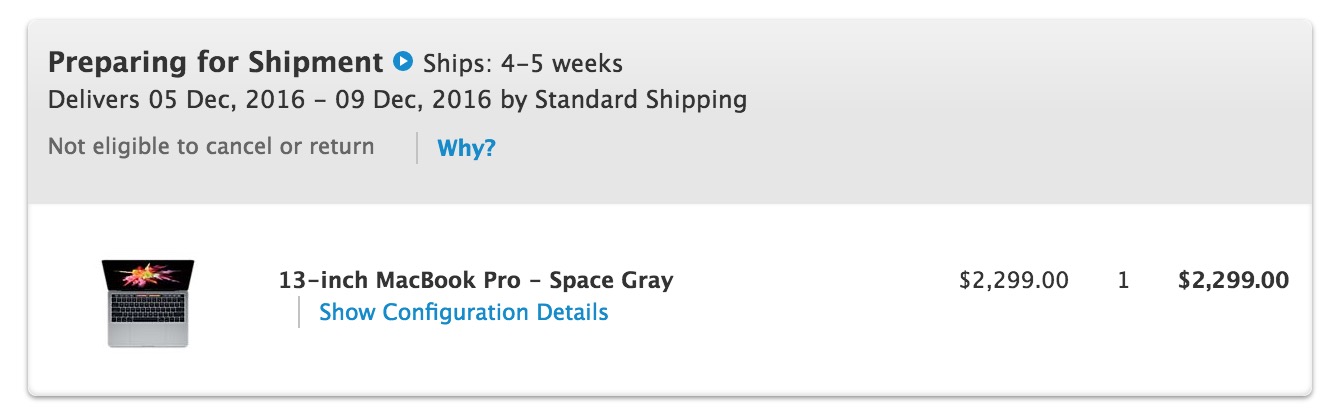Click the MacBook Pro product thumbnail
Screen dimensions: 1338x420
point(147,302)
